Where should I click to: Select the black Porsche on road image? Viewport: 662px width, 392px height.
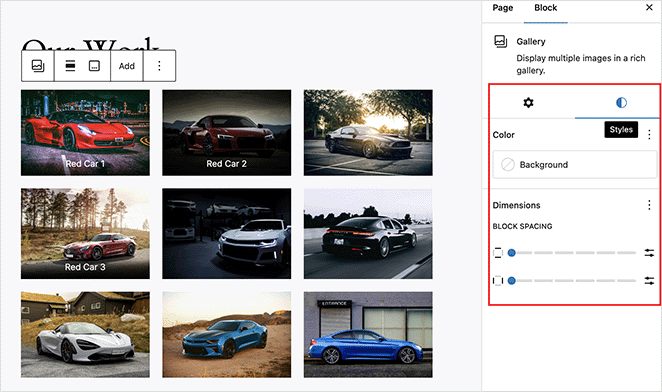click(368, 234)
